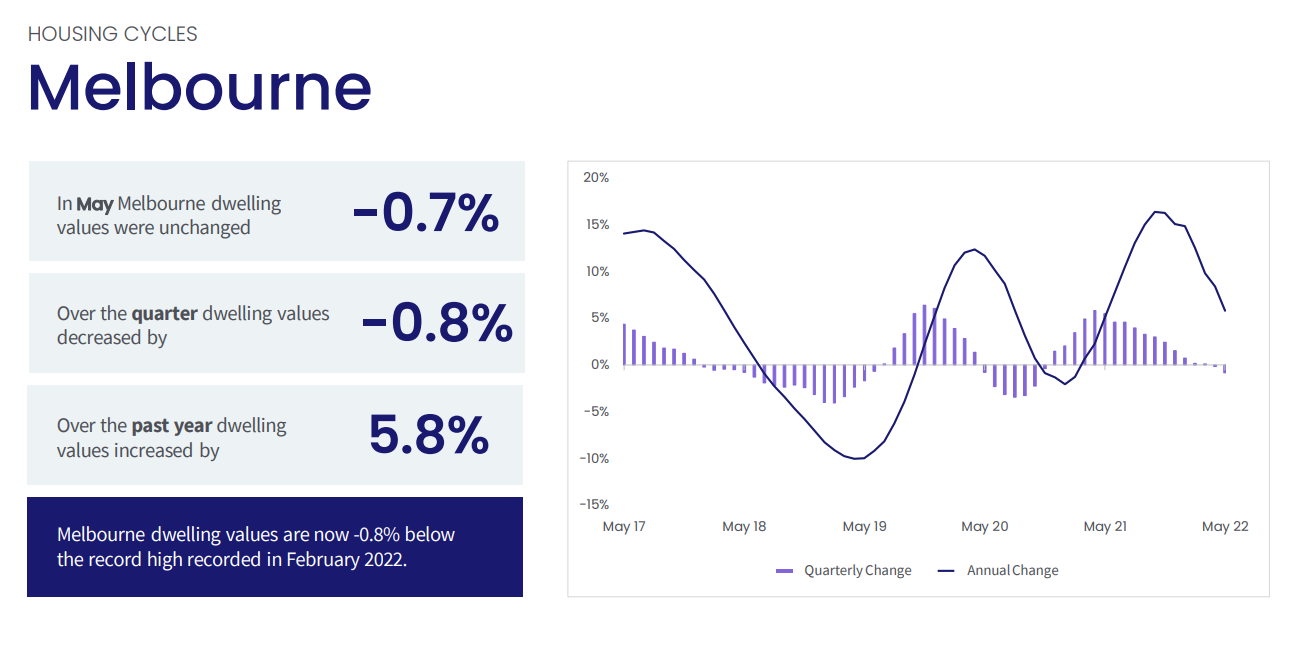Click the May 19 axis label
This screenshot has height=645, width=1301.
(x=864, y=527)
